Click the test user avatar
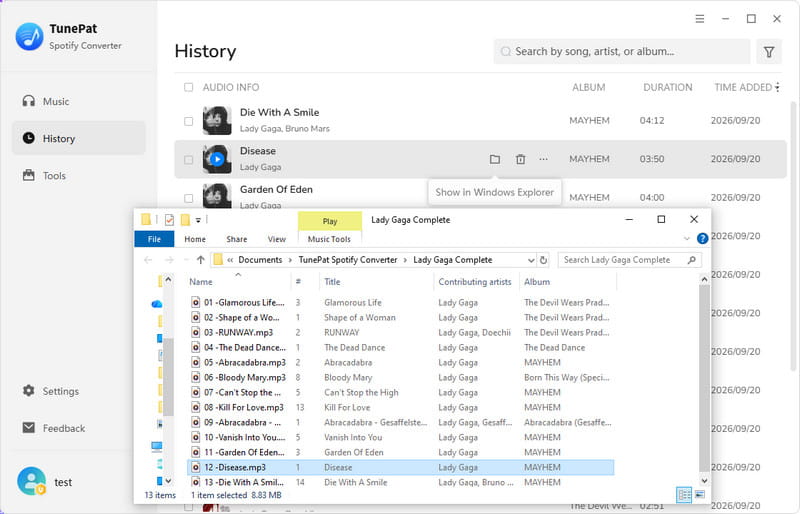This screenshot has width=800, height=514. tap(31, 481)
